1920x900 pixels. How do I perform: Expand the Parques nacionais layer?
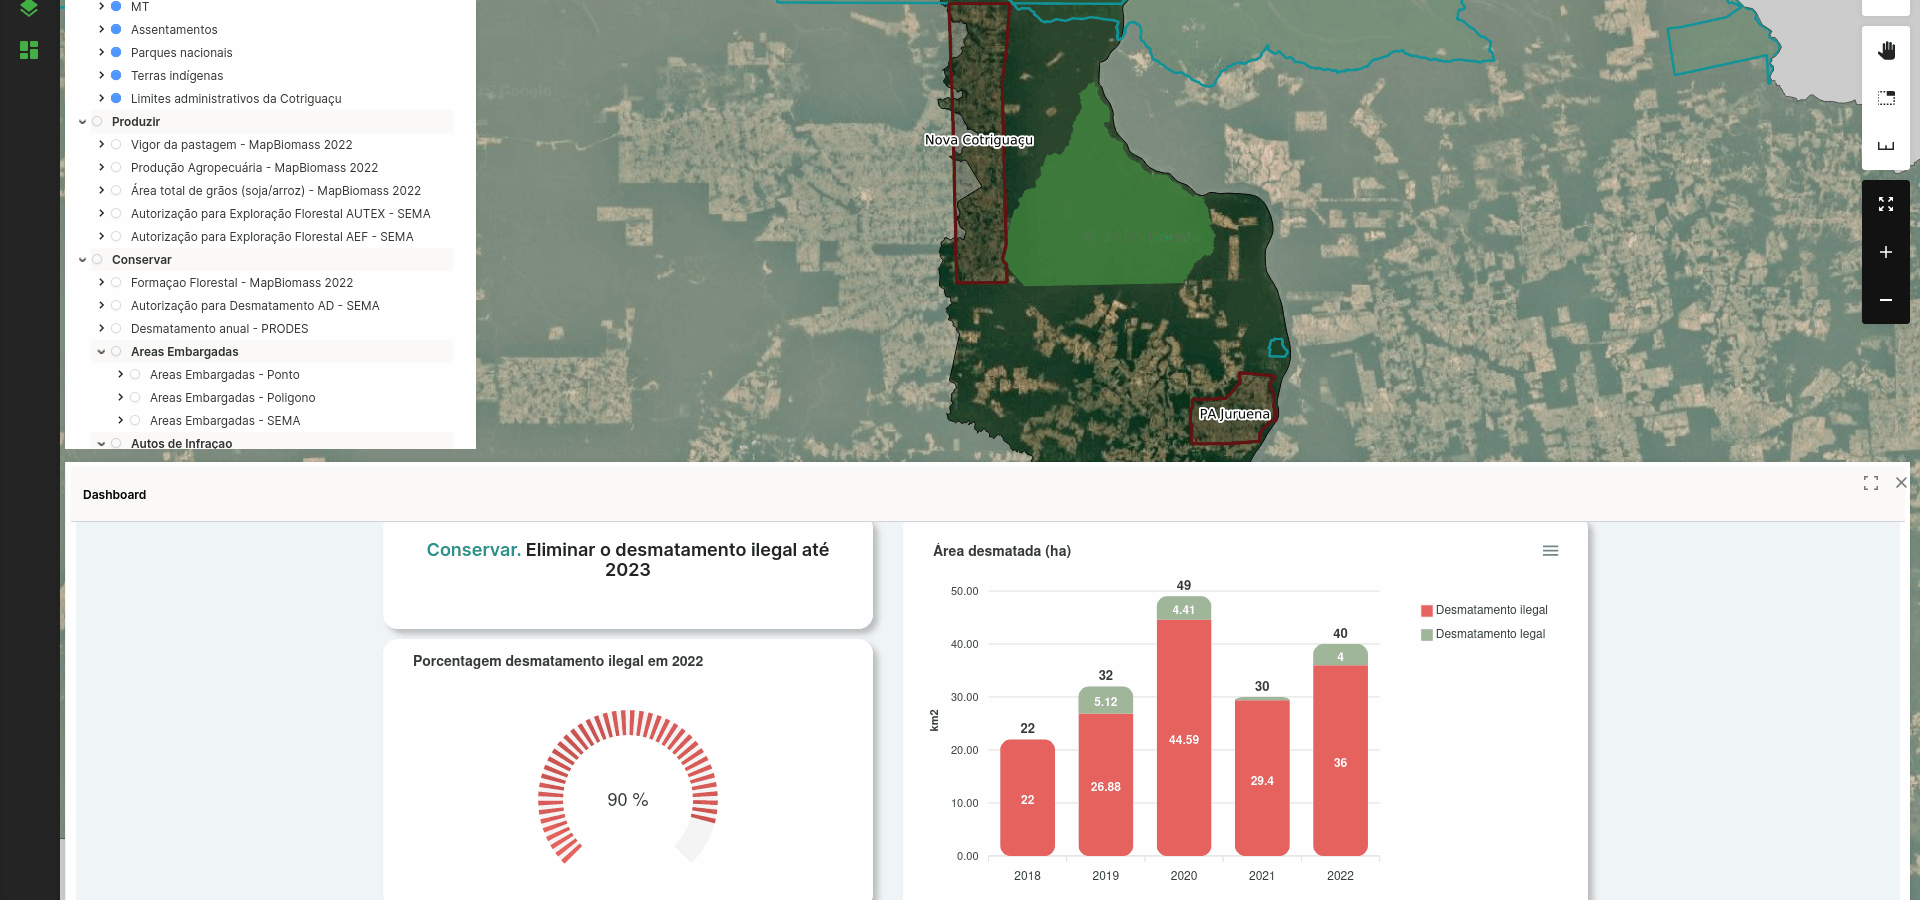(101, 53)
